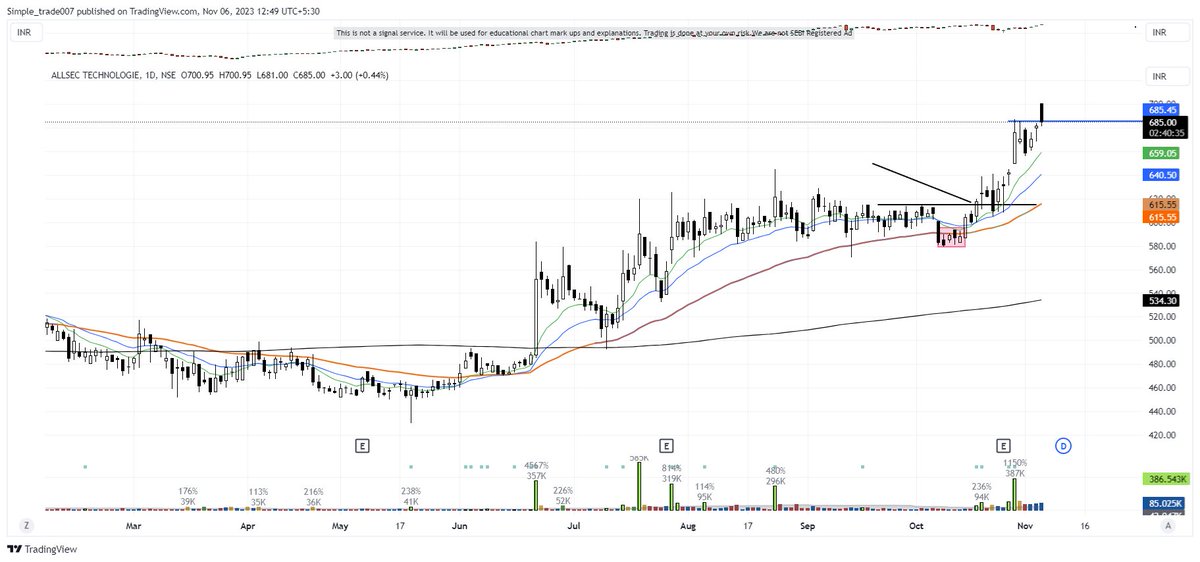Click the Jun label on time axis
This screenshot has height=562, width=1200.
[x=460, y=524]
